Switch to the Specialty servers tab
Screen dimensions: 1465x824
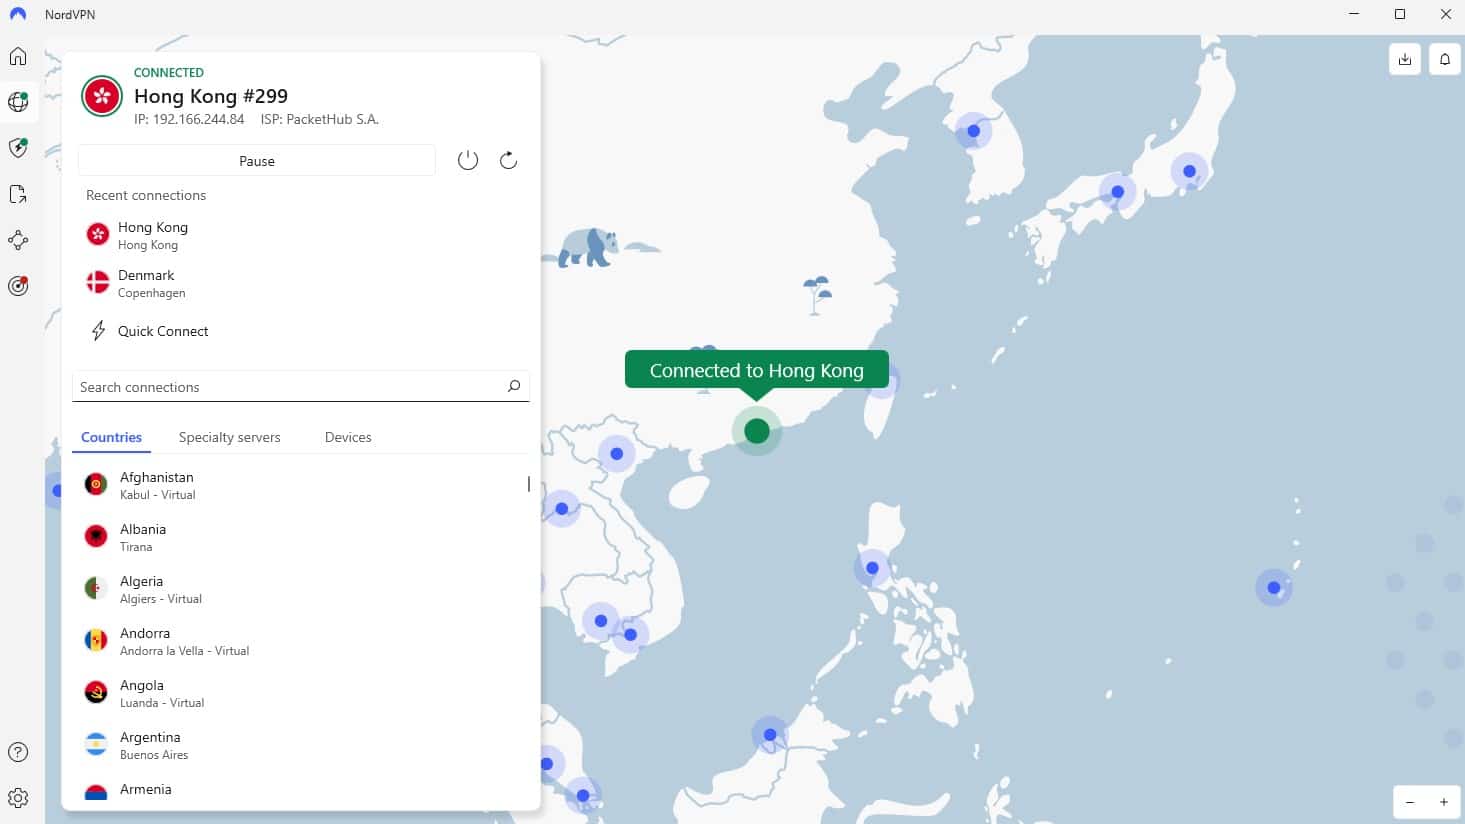pyautogui.click(x=229, y=437)
